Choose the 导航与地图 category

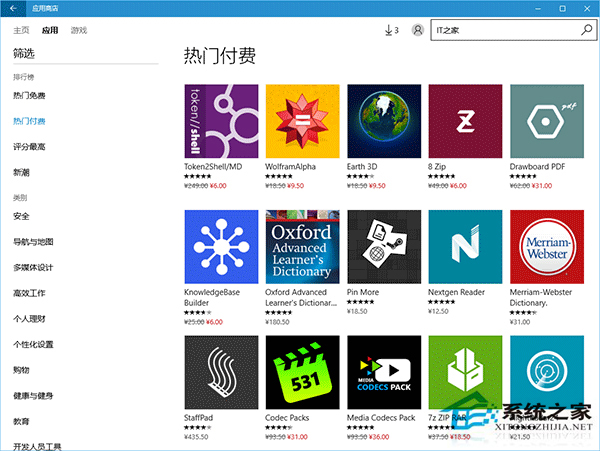click(33, 242)
